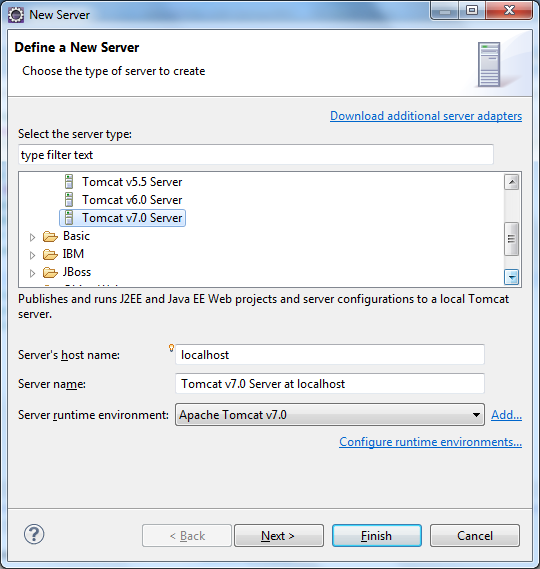Click the Finish button
The width and height of the screenshot is (540, 569).
(377, 535)
